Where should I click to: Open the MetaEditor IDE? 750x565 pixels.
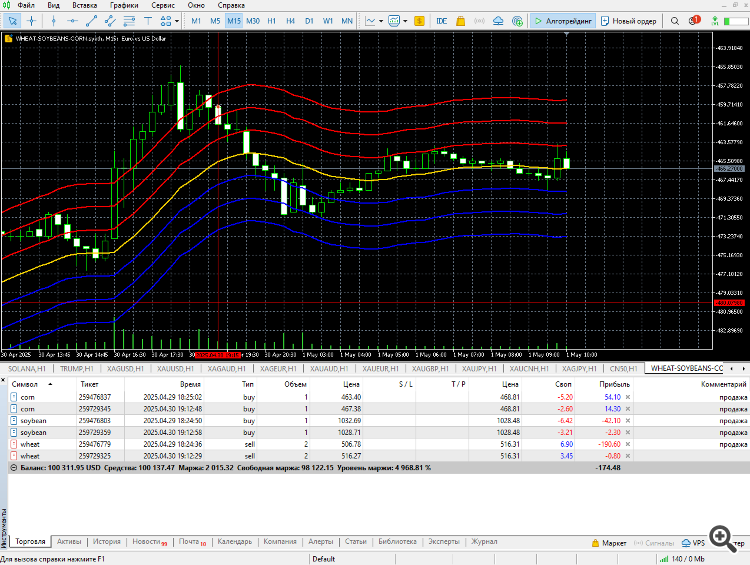[441, 21]
